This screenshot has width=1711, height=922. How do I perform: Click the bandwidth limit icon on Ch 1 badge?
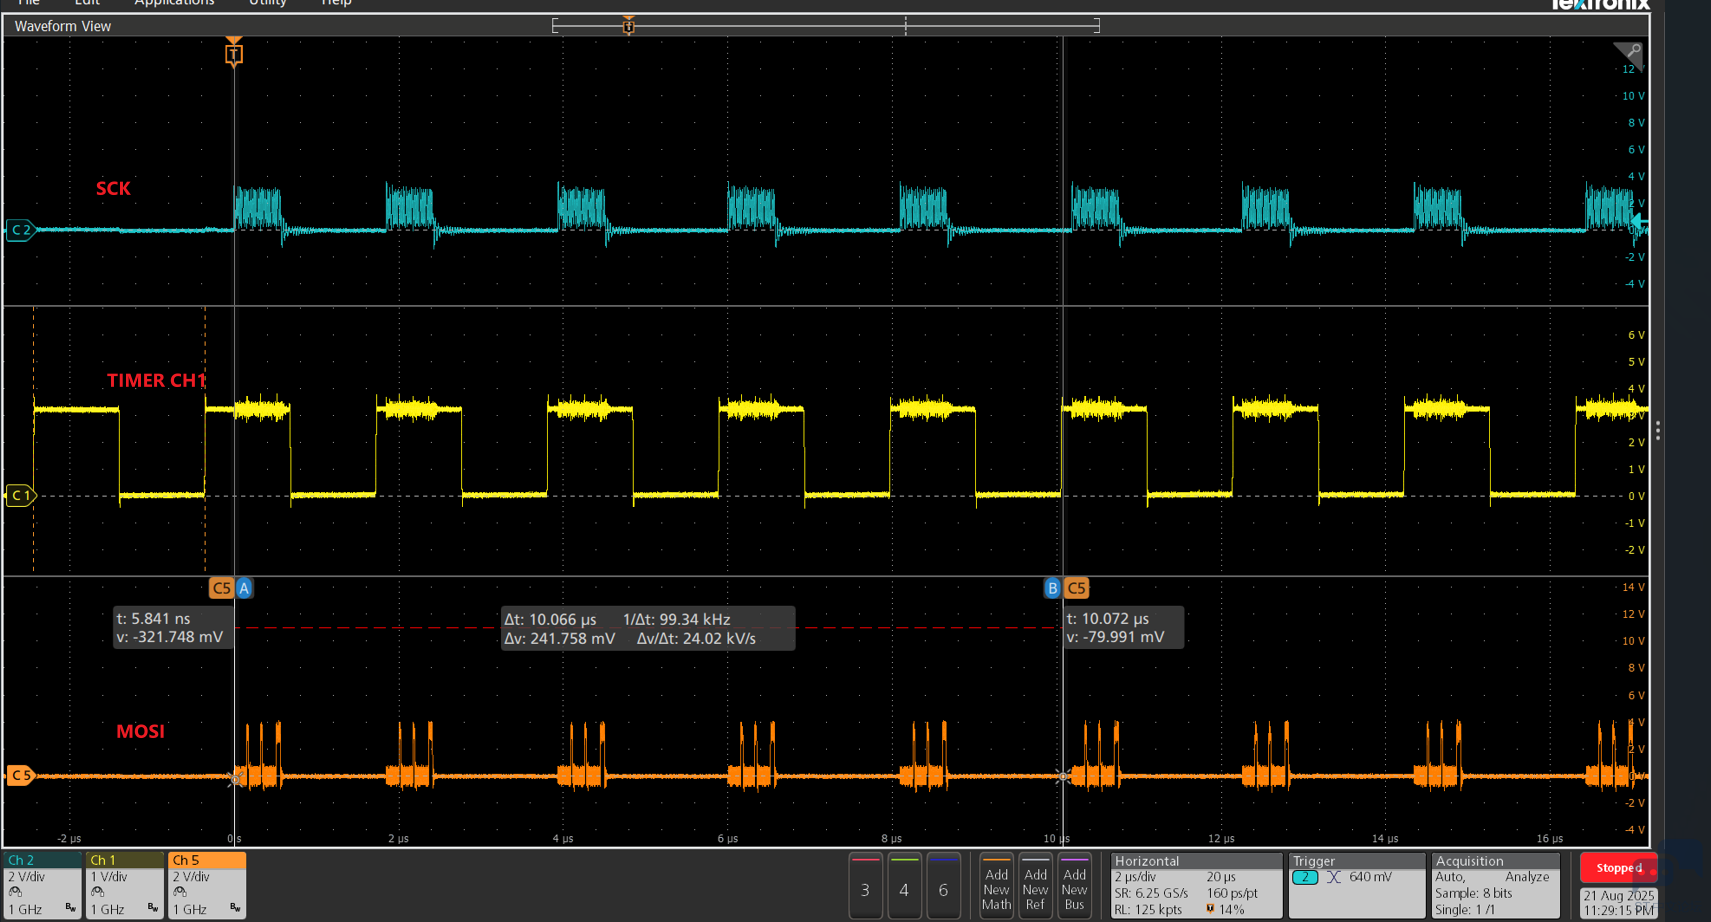pos(152,908)
